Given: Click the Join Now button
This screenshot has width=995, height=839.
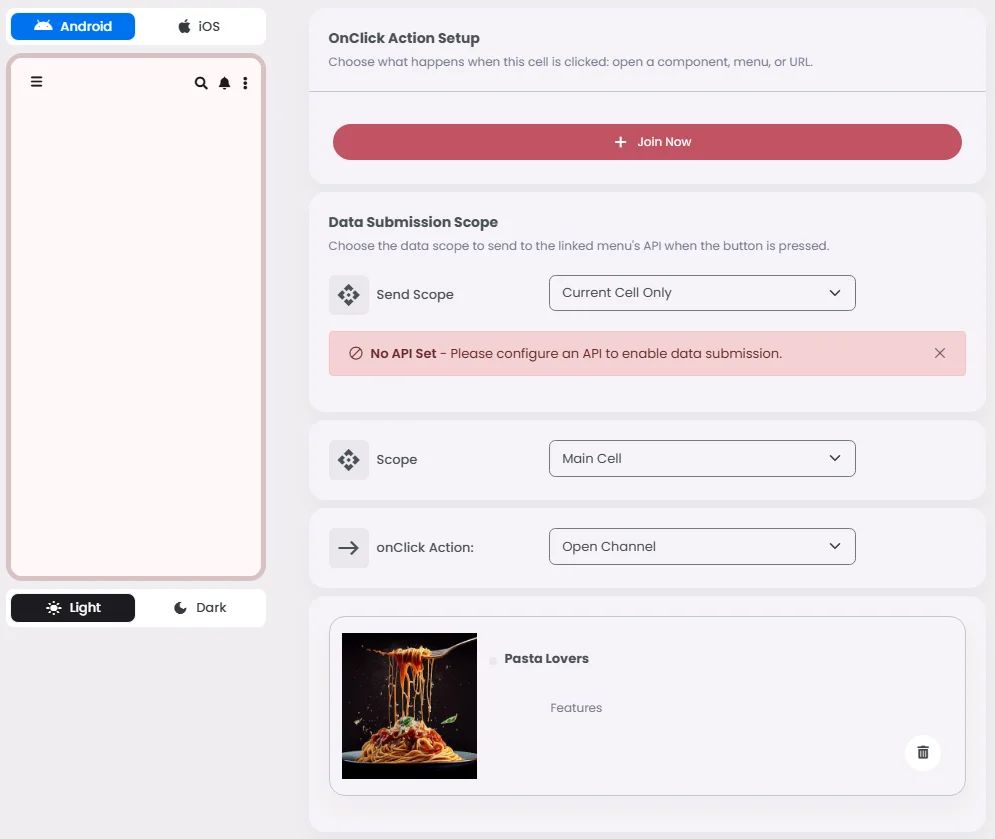Looking at the screenshot, I should point(647,142).
